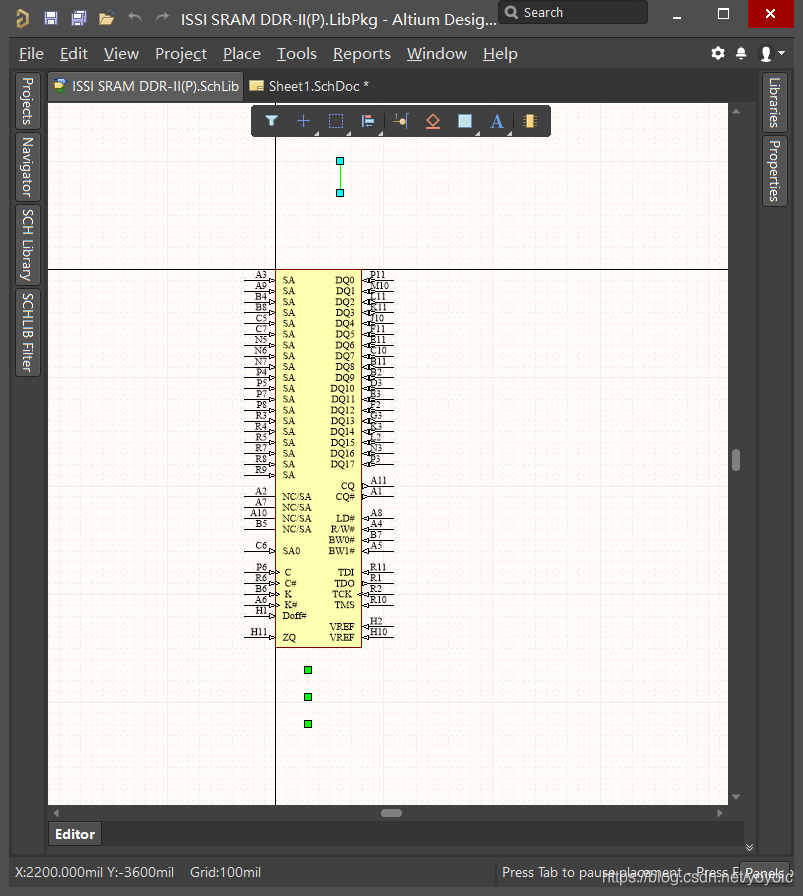Expand the Navigator side panel
This screenshot has height=896, width=803.
coord(27,166)
